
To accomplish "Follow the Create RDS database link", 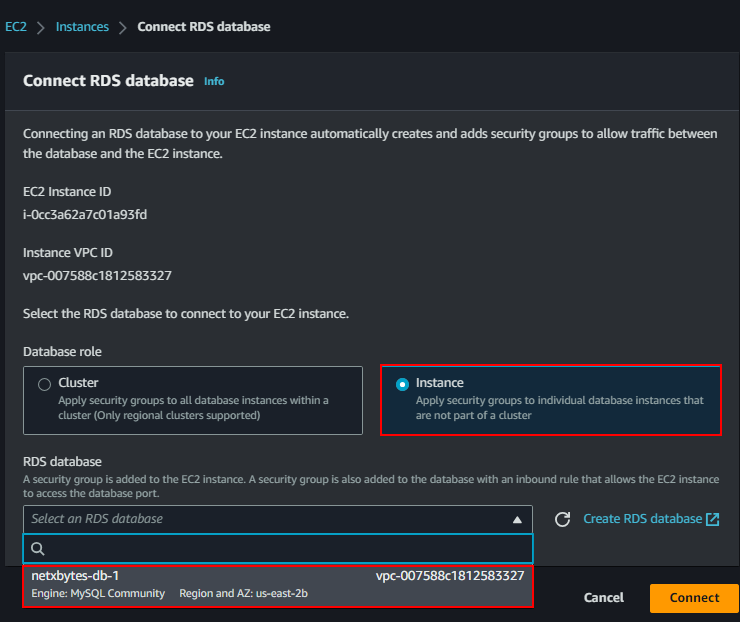I will [x=642, y=519].
